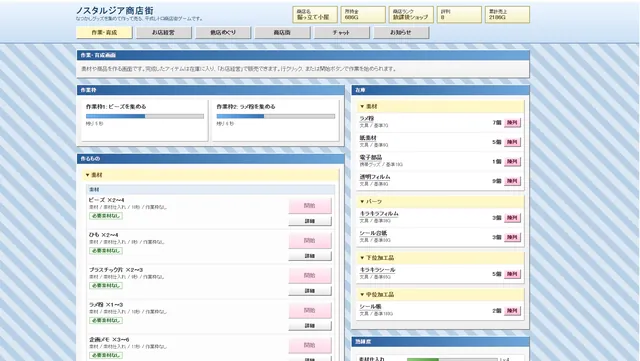Open the キラキラシール item name in the inventory
This screenshot has width=640, height=361.
377,270
